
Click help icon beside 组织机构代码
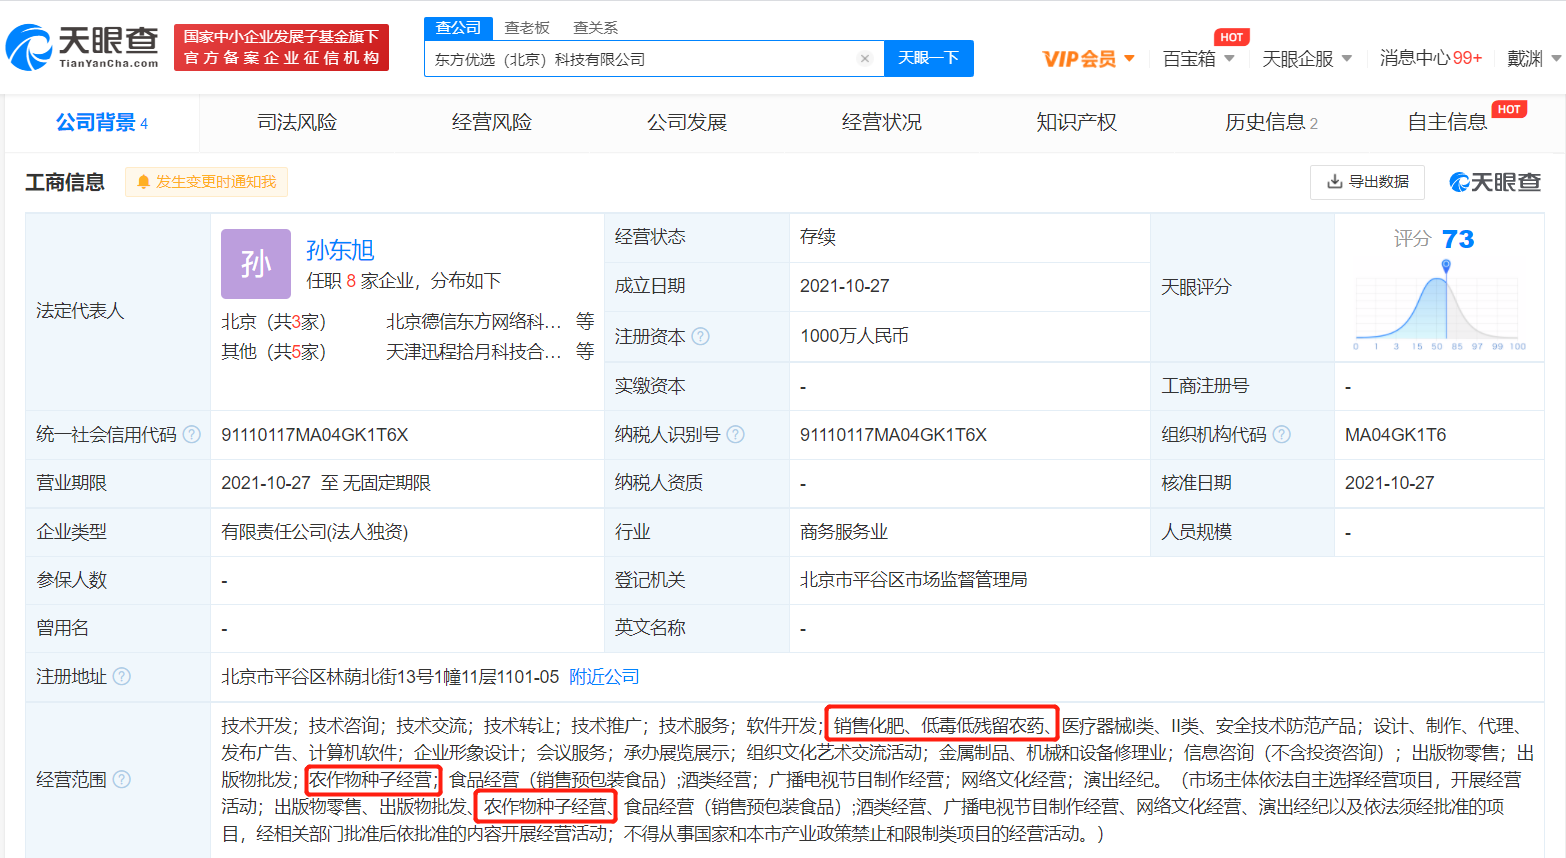(1281, 435)
